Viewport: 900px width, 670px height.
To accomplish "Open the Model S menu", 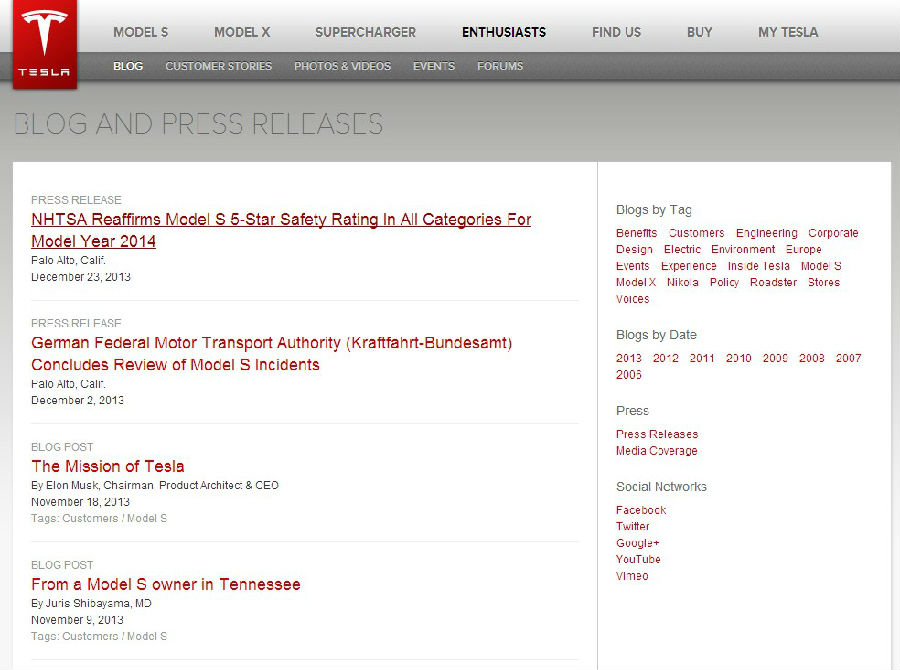I will point(141,32).
